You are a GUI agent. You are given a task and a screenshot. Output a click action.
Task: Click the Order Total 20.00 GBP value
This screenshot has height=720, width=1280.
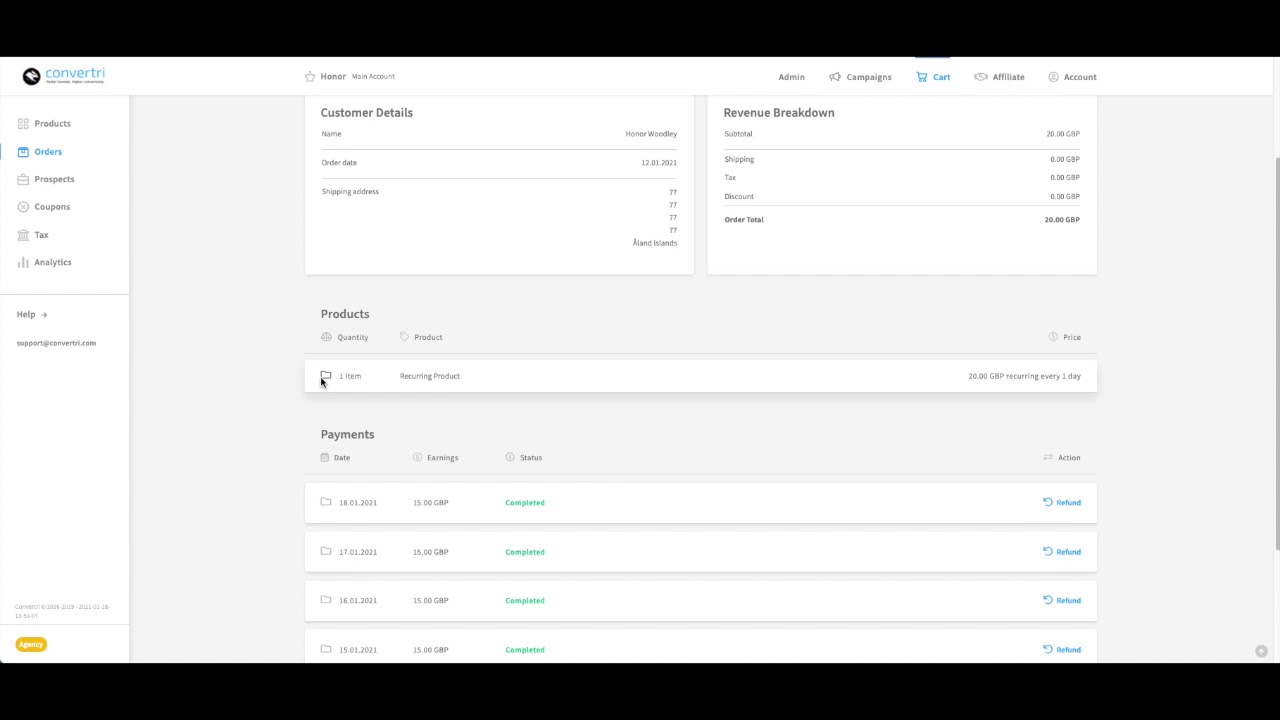[x=1062, y=220]
